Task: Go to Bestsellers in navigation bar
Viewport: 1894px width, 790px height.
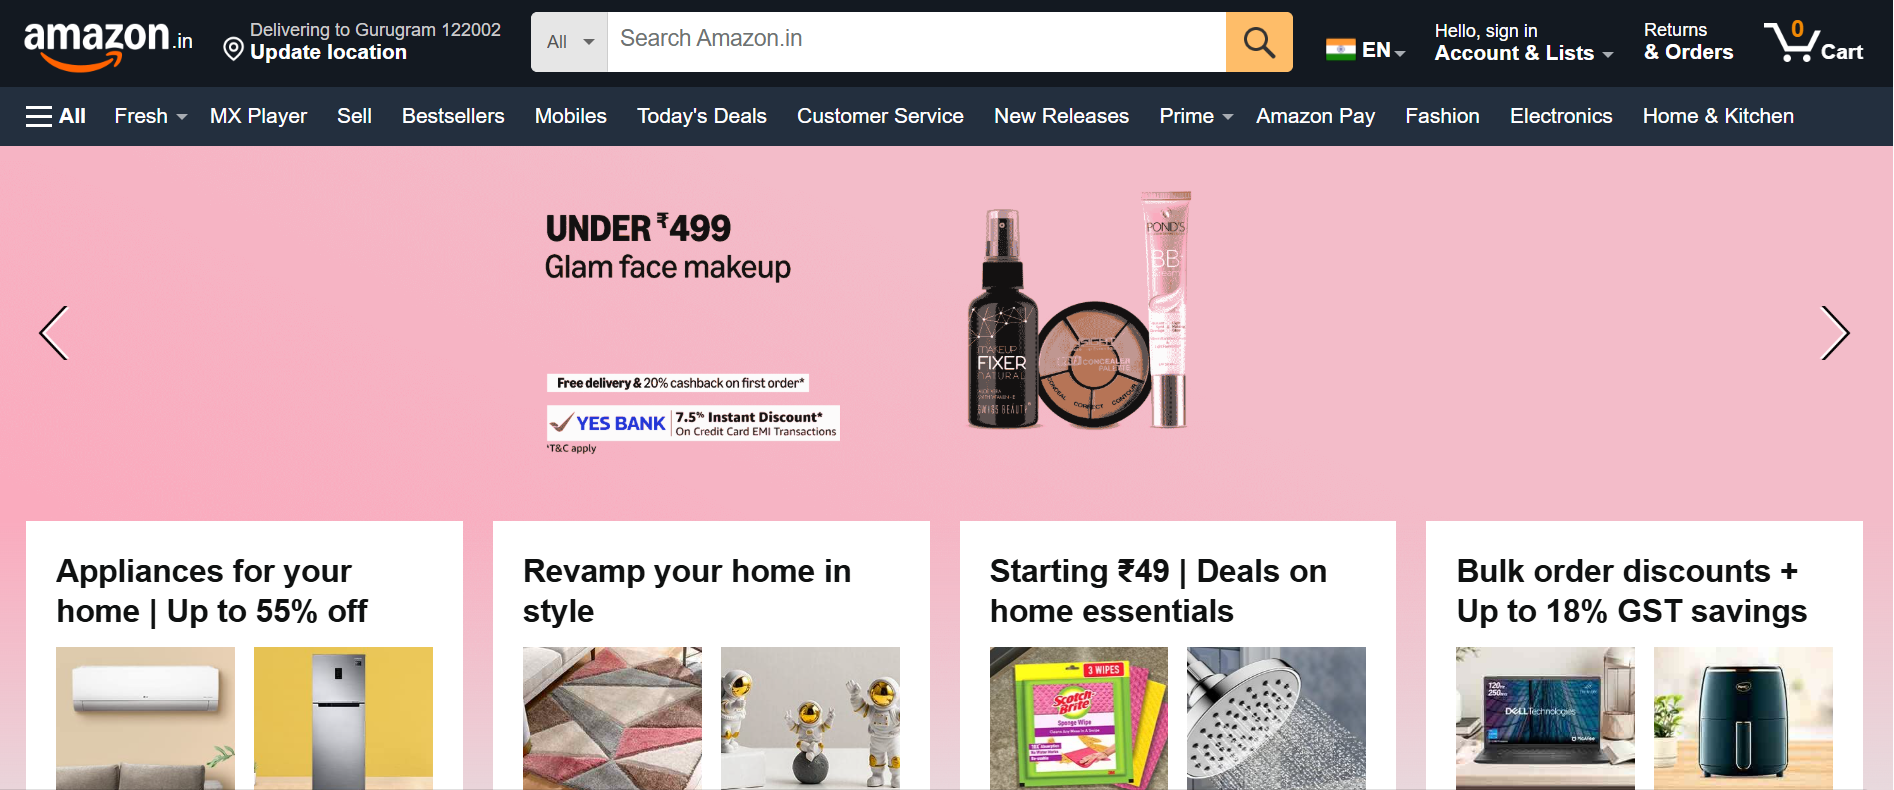Action: coord(453,116)
